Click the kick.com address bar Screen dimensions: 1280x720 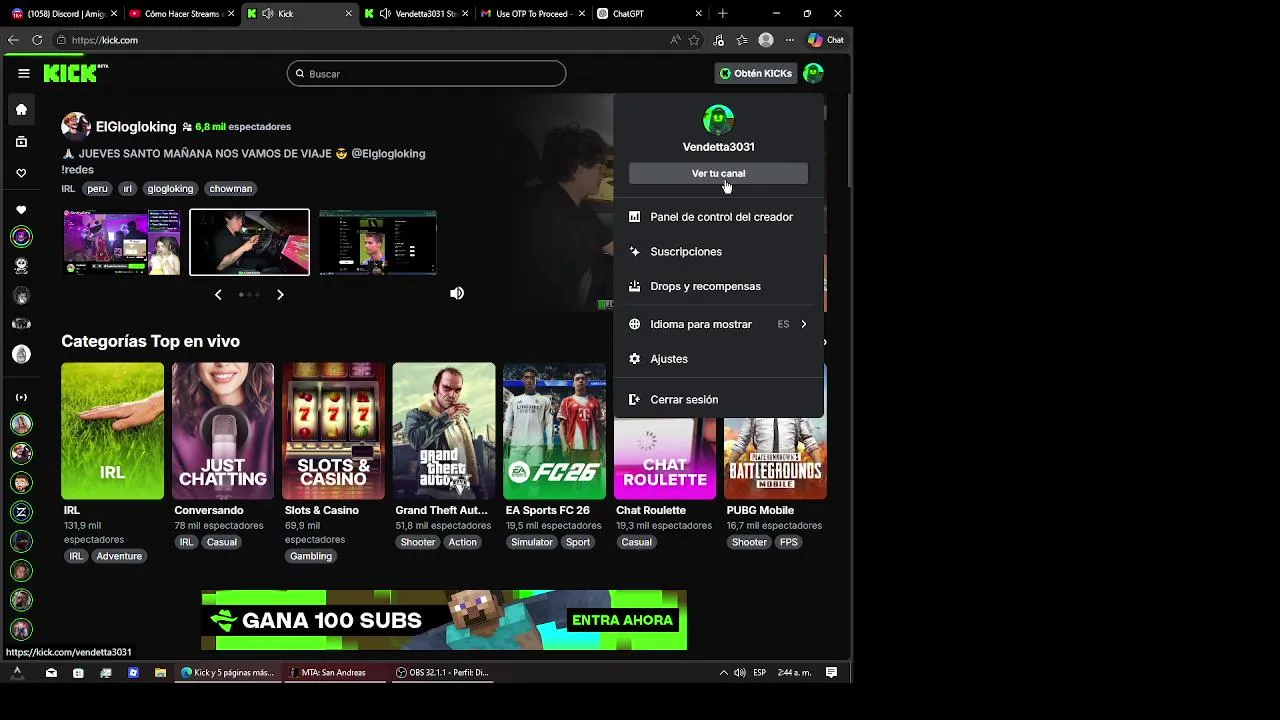coord(360,40)
